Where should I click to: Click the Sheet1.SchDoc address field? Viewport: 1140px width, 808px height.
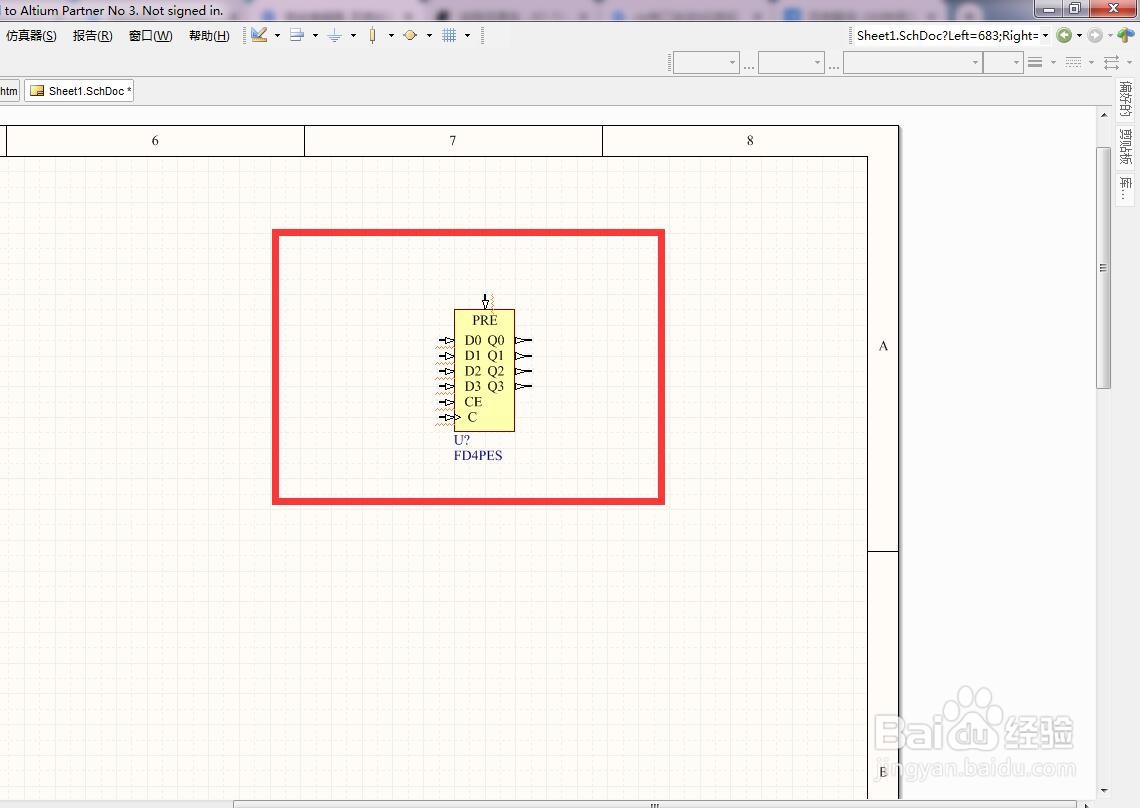[x=947, y=36]
